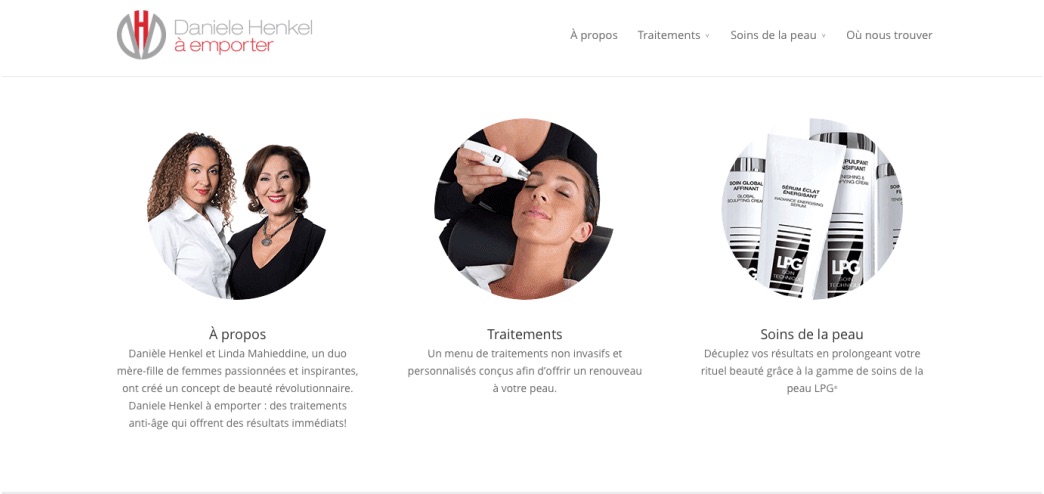Click the "Daniele Henkel" logo wordmark
Image resolution: width=1044 pixels, height=494 pixels.
[x=243, y=27]
